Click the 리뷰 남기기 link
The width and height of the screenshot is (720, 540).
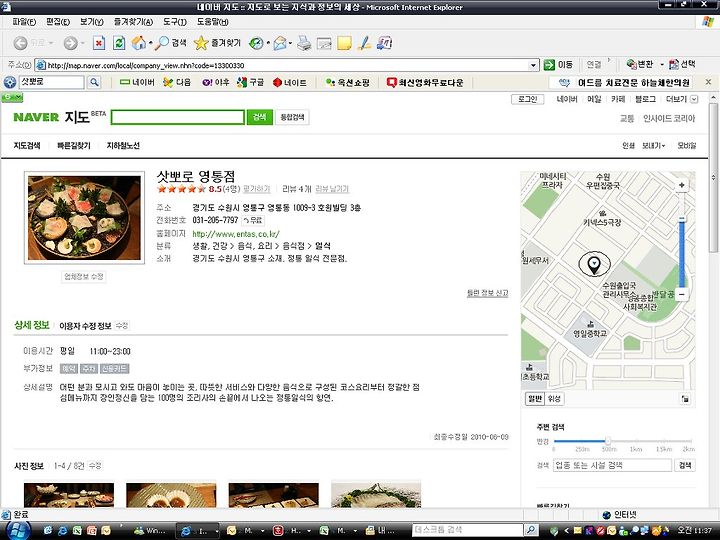pos(332,189)
